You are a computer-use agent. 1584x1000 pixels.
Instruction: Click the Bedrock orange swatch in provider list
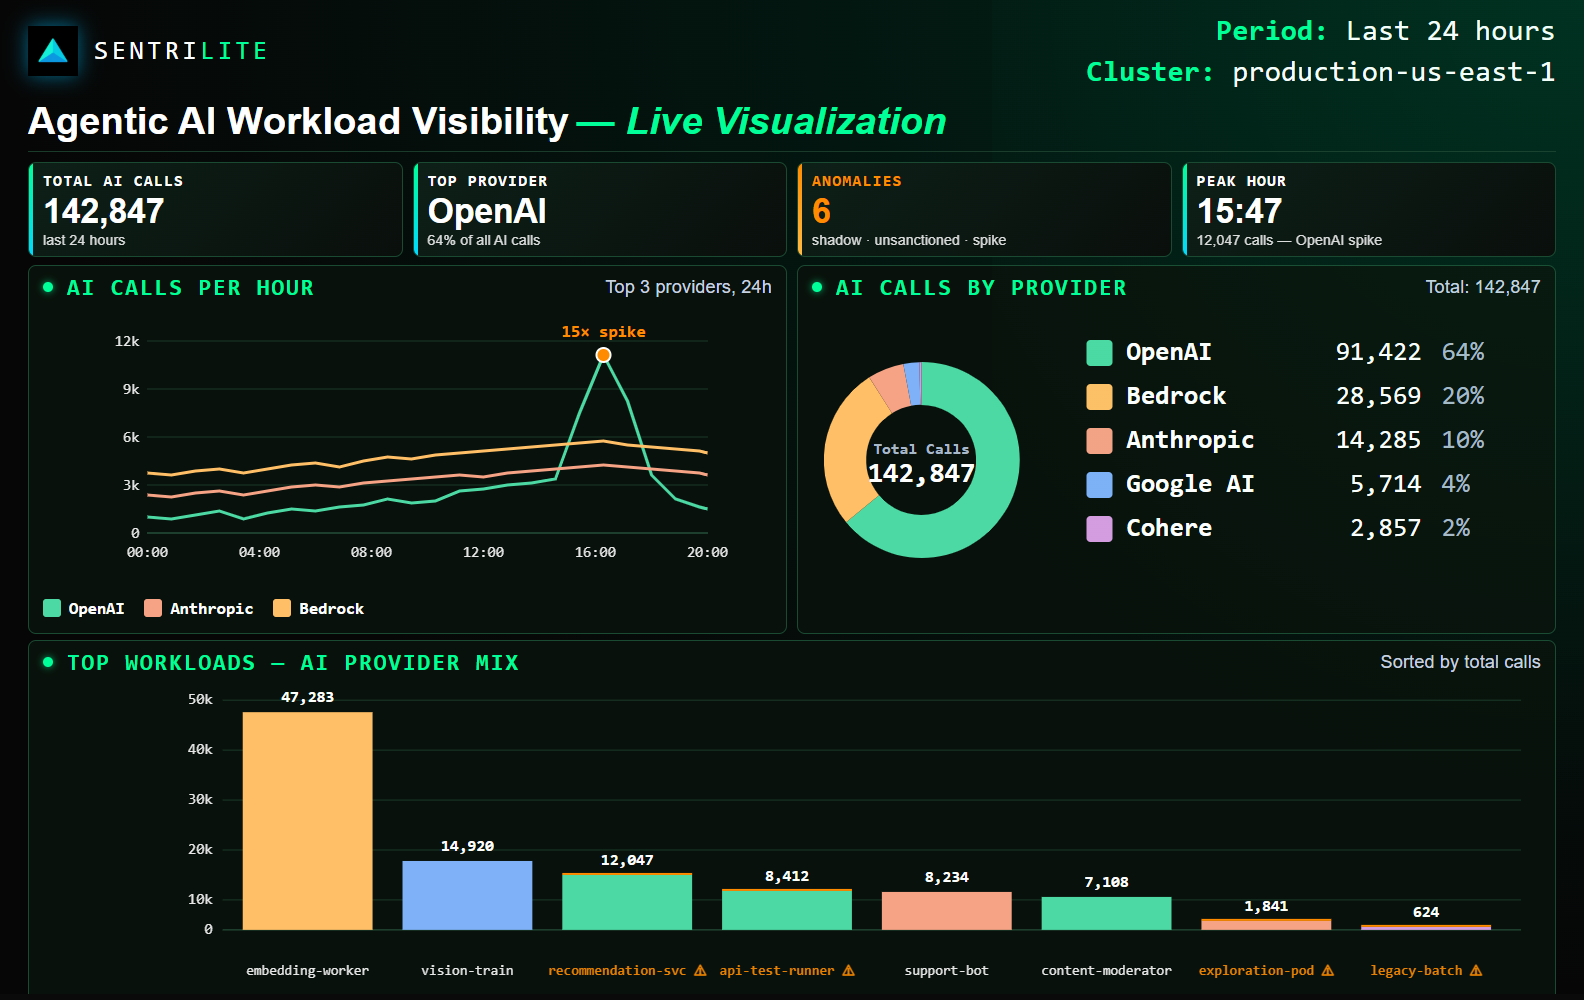coord(1099,397)
